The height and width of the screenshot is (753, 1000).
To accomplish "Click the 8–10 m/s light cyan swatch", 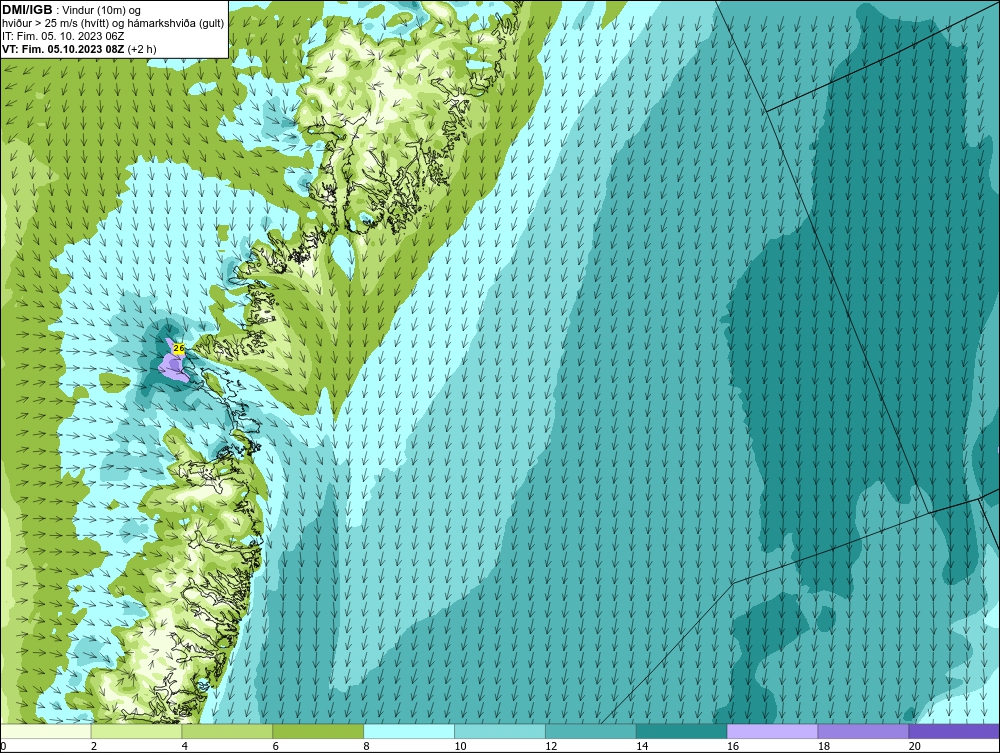I will click(409, 731).
